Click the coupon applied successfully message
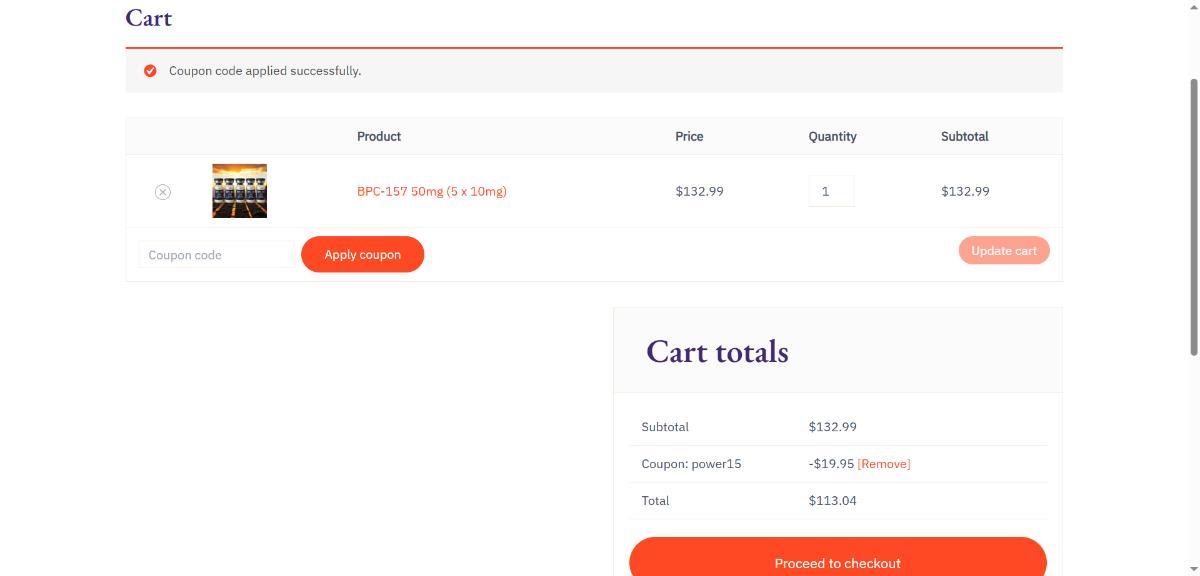Image resolution: width=1200 pixels, height=576 pixels. click(x=265, y=71)
